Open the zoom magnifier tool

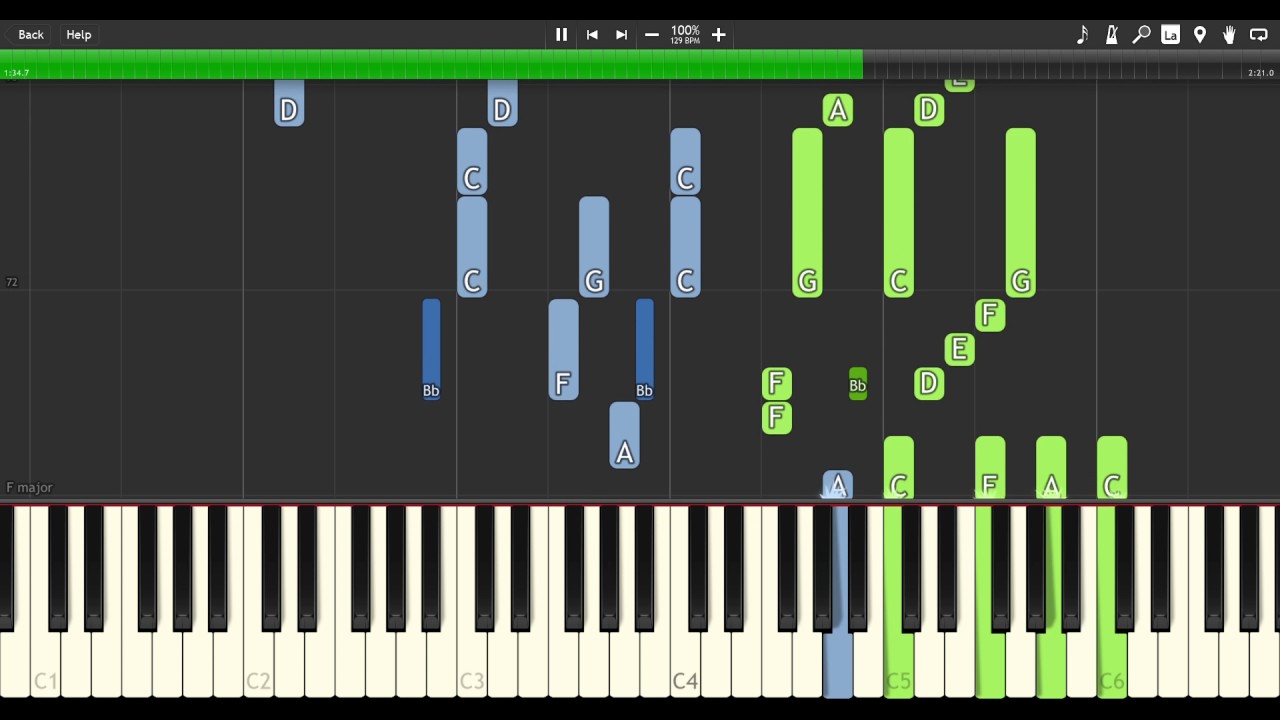(x=1141, y=35)
